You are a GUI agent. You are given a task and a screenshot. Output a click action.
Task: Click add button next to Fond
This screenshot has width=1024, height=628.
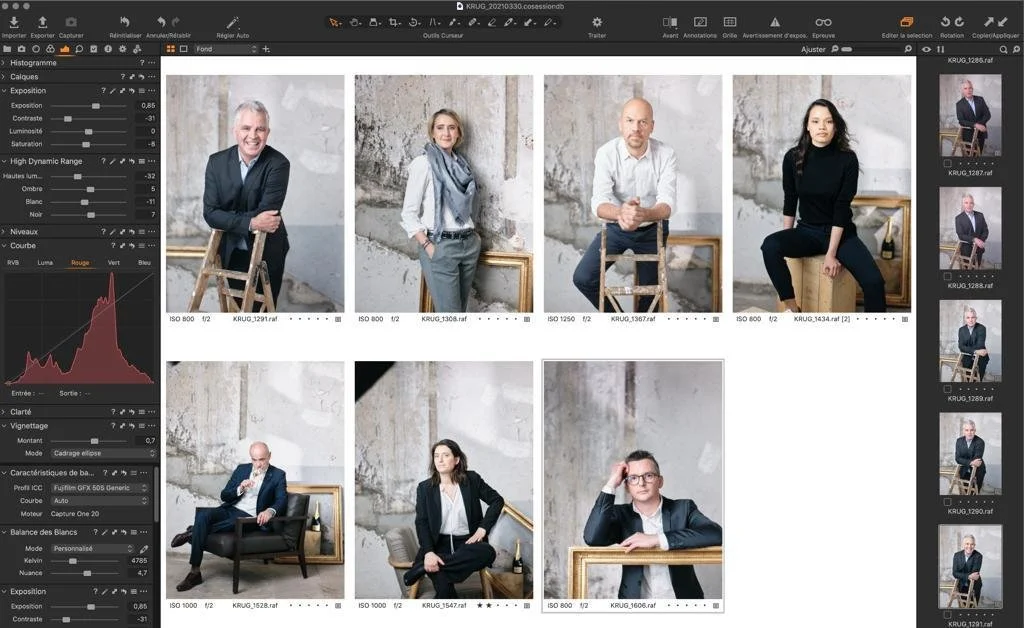(x=266, y=49)
